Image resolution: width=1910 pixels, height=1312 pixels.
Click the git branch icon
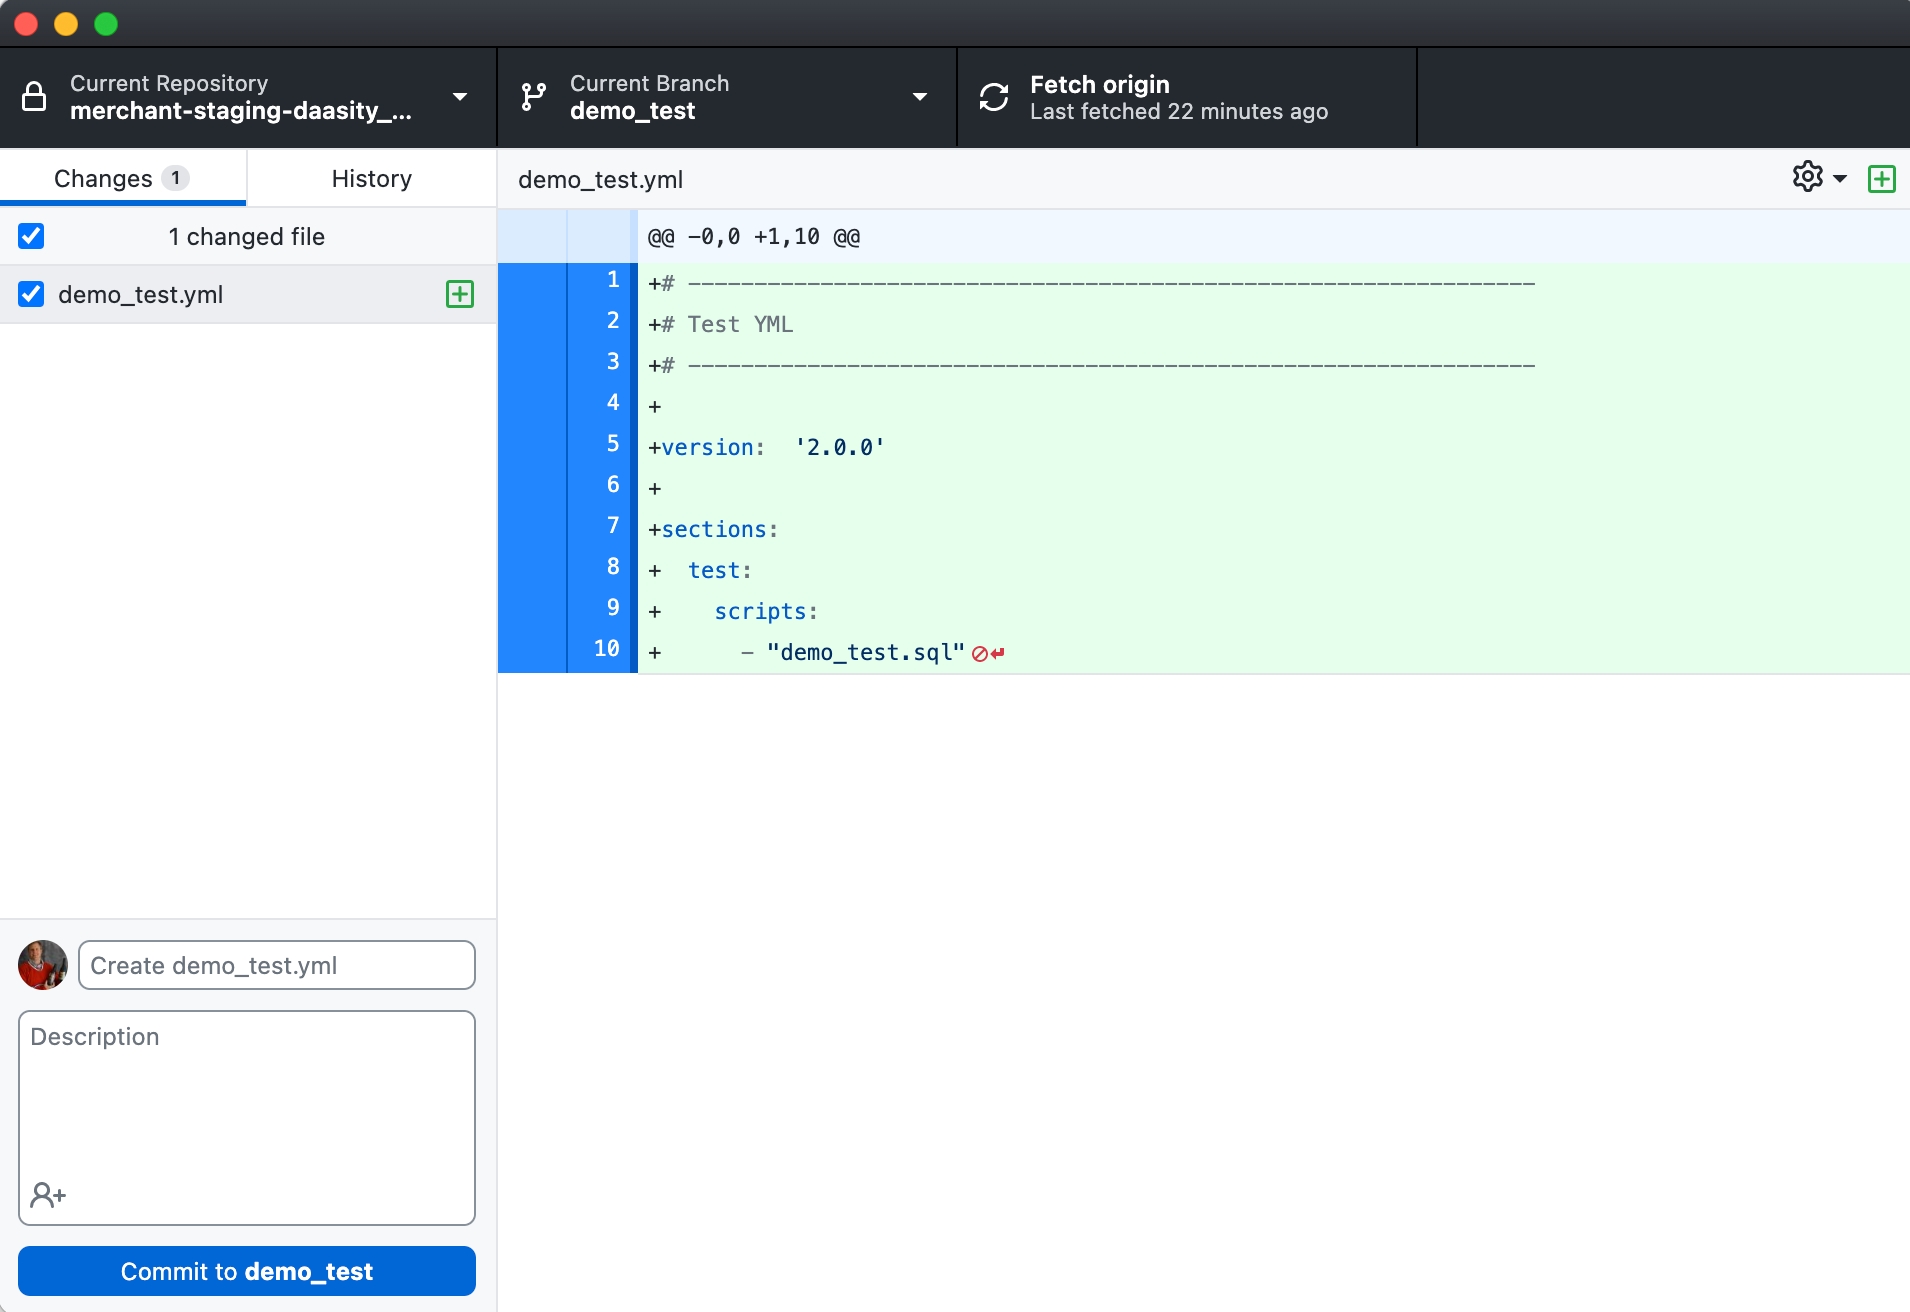click(534, 97)
